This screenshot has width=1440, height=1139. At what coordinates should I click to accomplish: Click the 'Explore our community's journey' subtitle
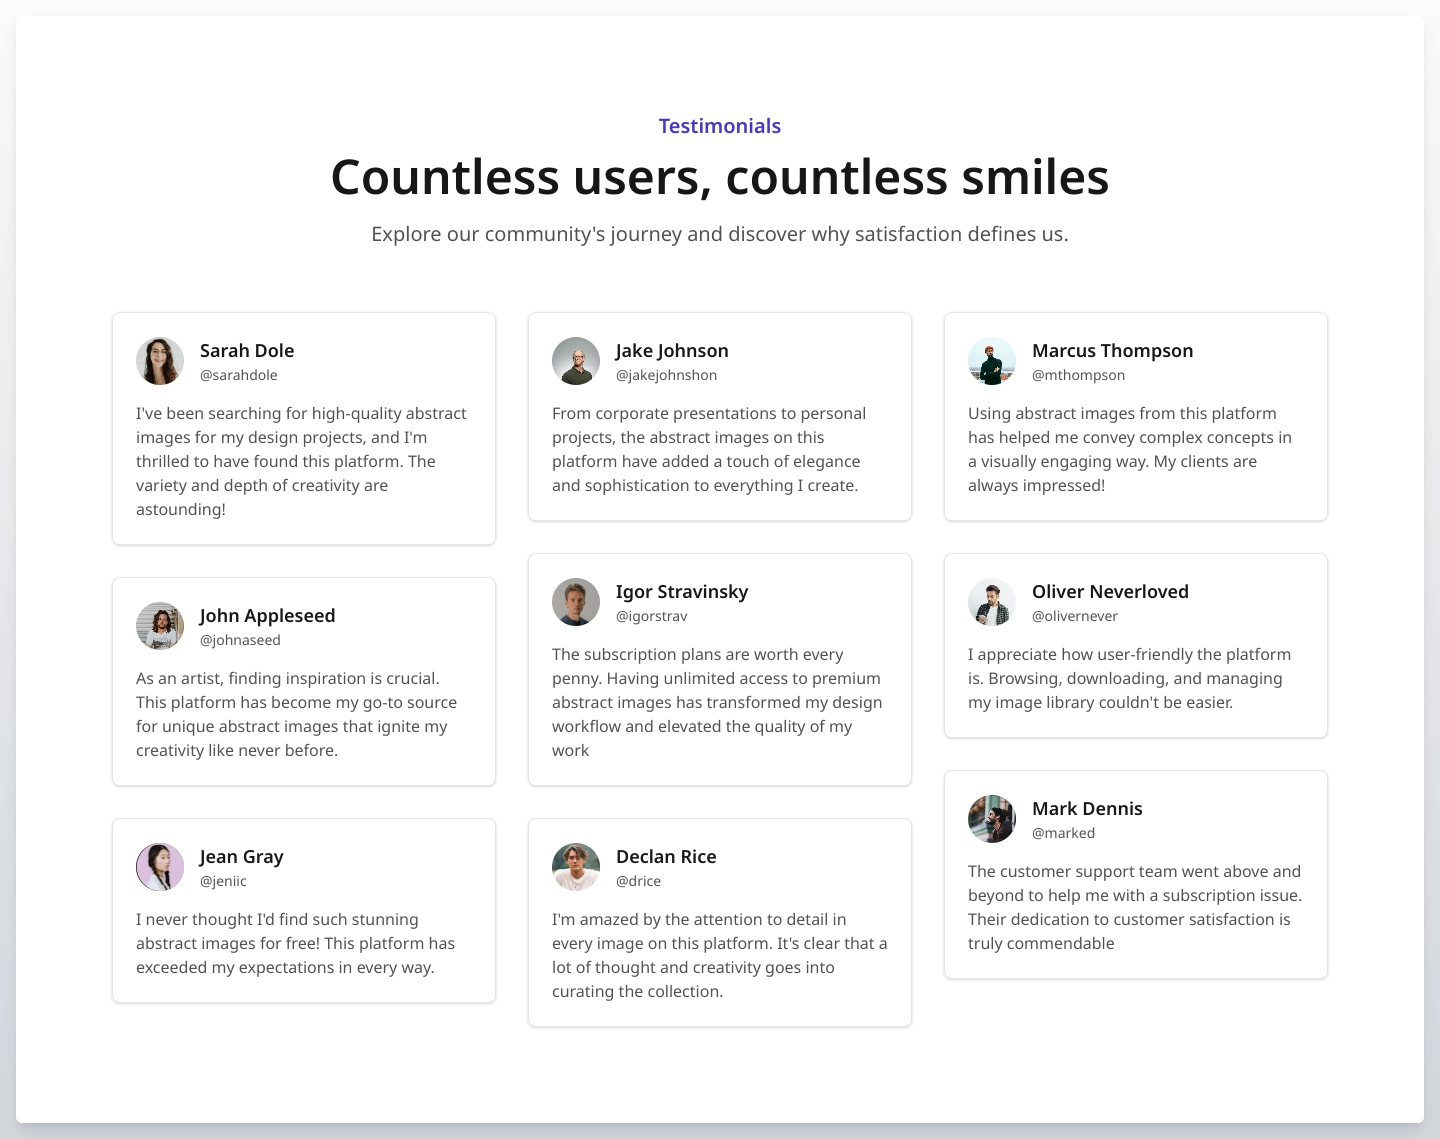(720, 234)
